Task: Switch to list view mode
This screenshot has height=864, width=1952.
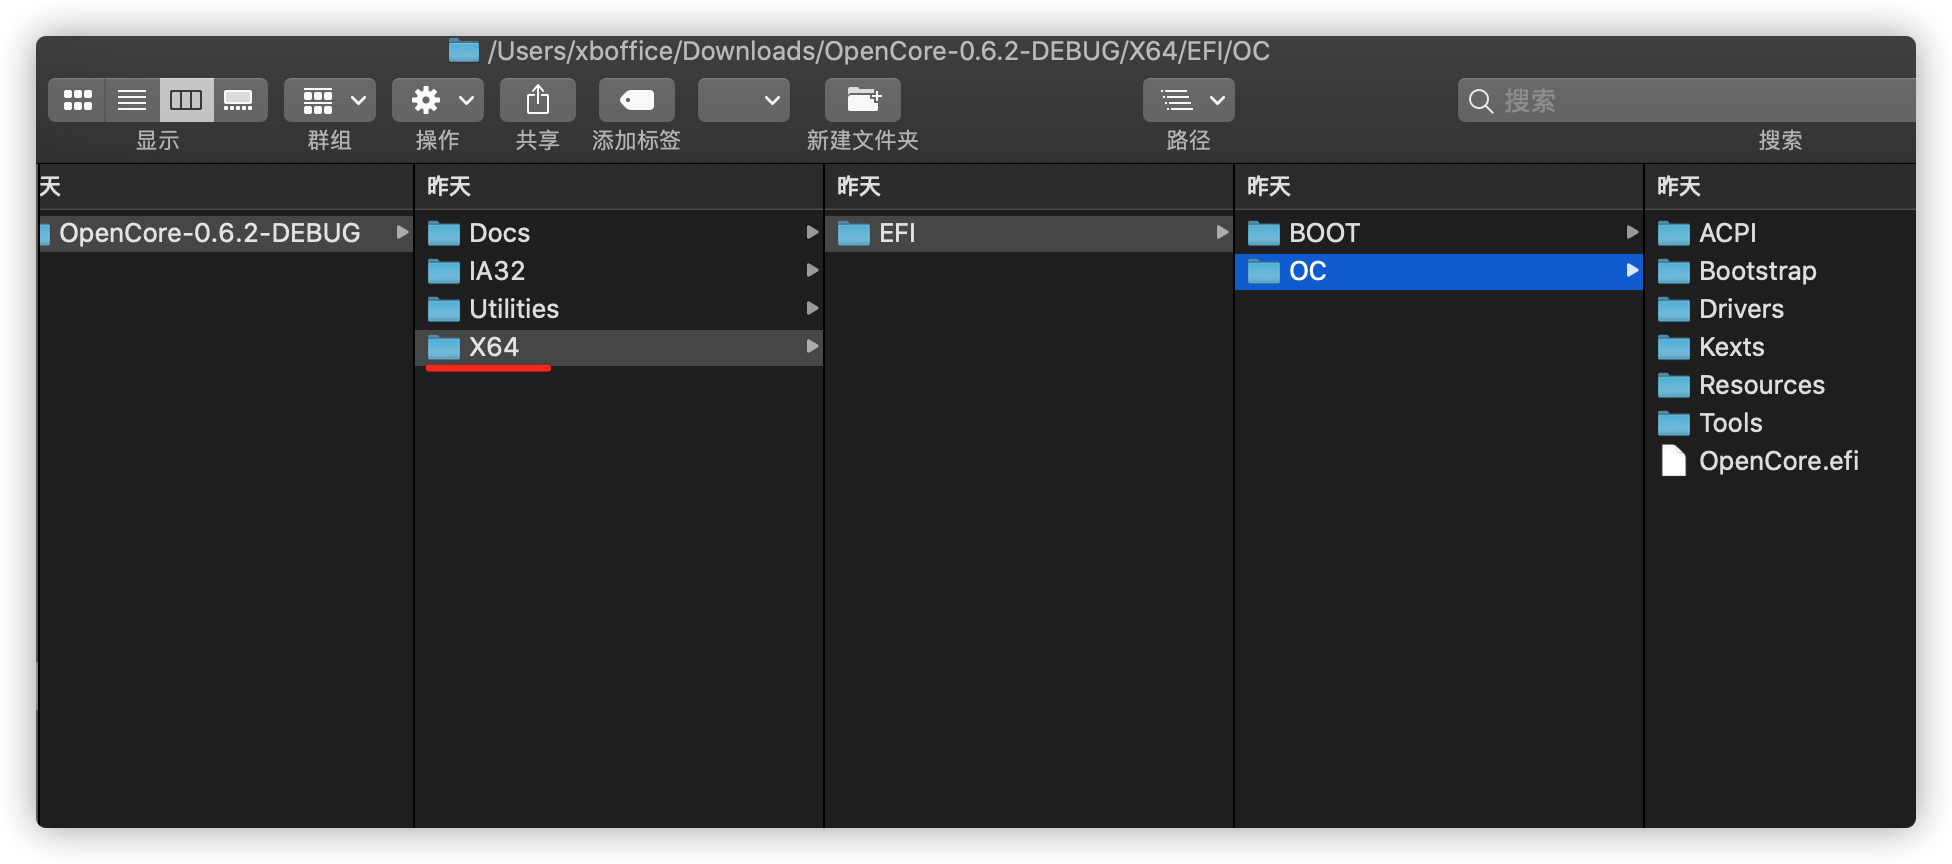Action: coord(132,100)
